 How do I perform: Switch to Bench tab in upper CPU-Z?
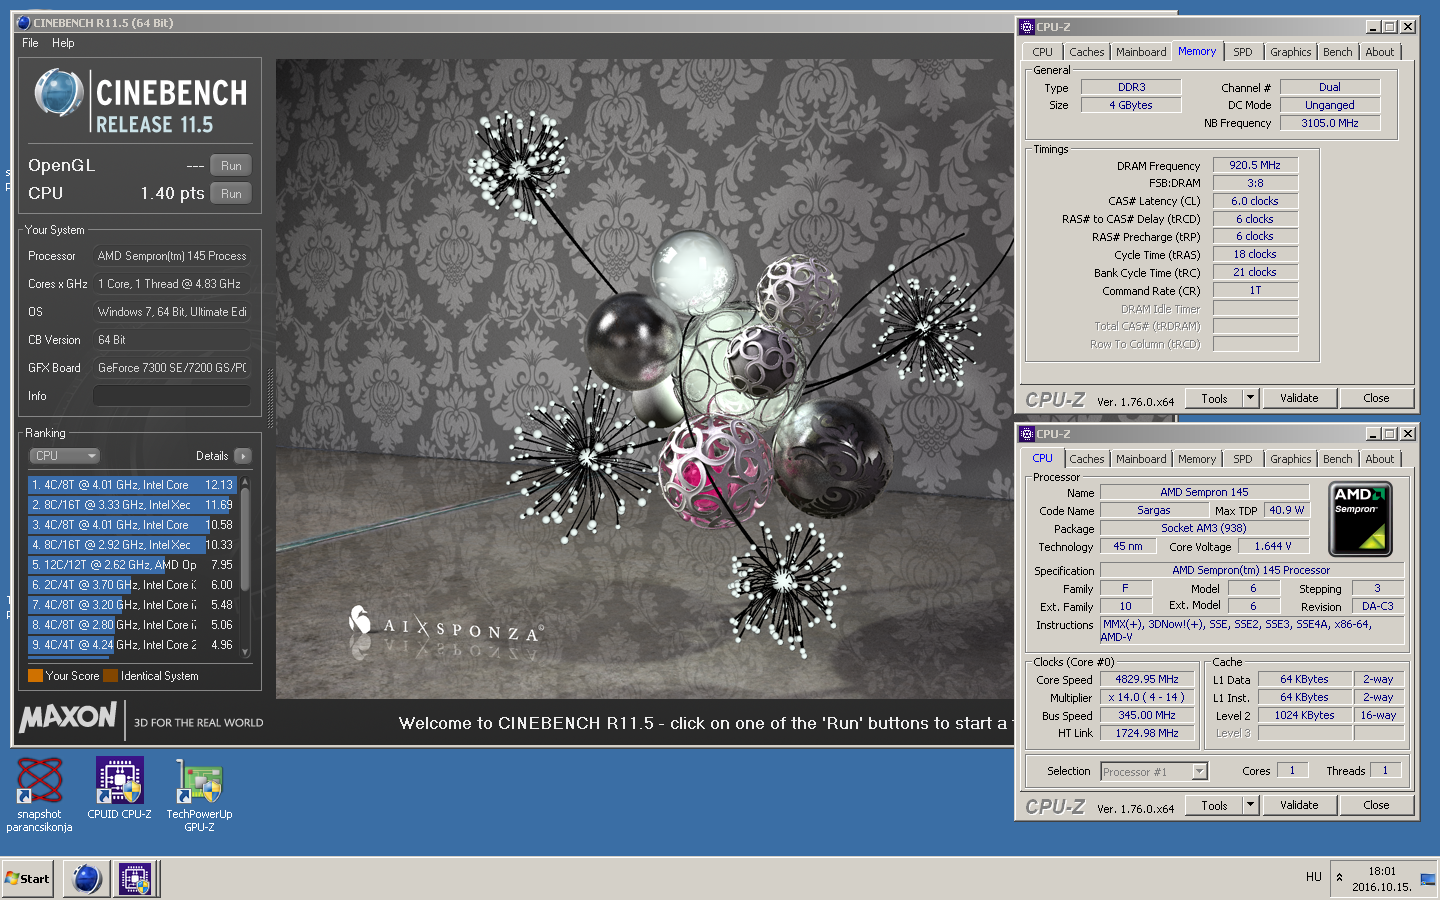click(x=1337, y=52)
